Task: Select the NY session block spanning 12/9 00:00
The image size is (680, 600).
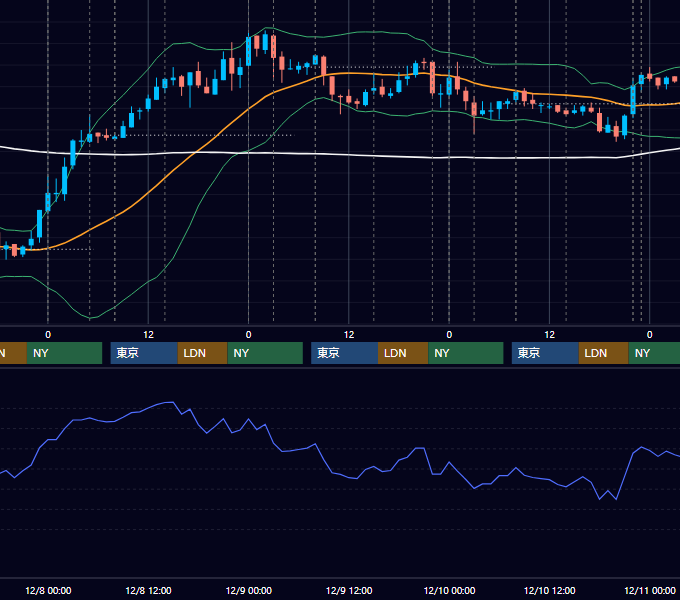Action: tap(265, 353)
